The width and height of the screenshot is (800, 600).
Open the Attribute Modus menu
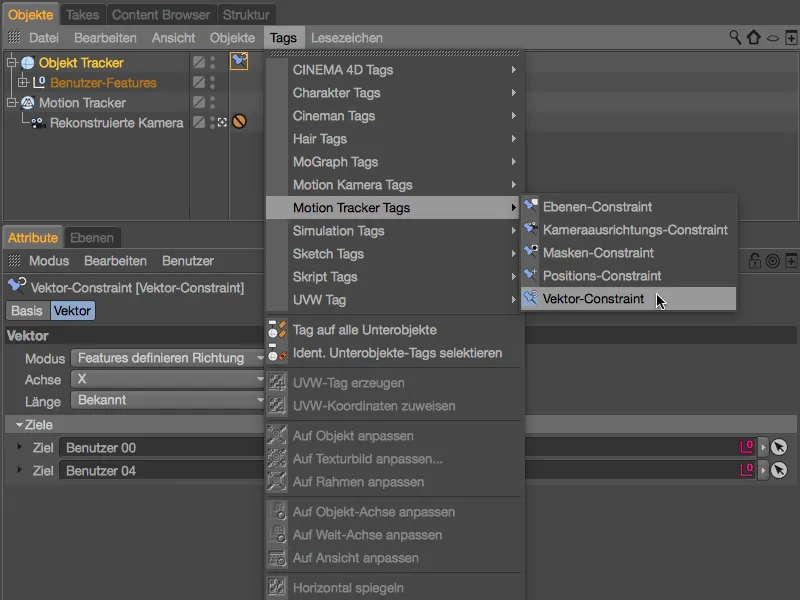(x=49, y=261)
